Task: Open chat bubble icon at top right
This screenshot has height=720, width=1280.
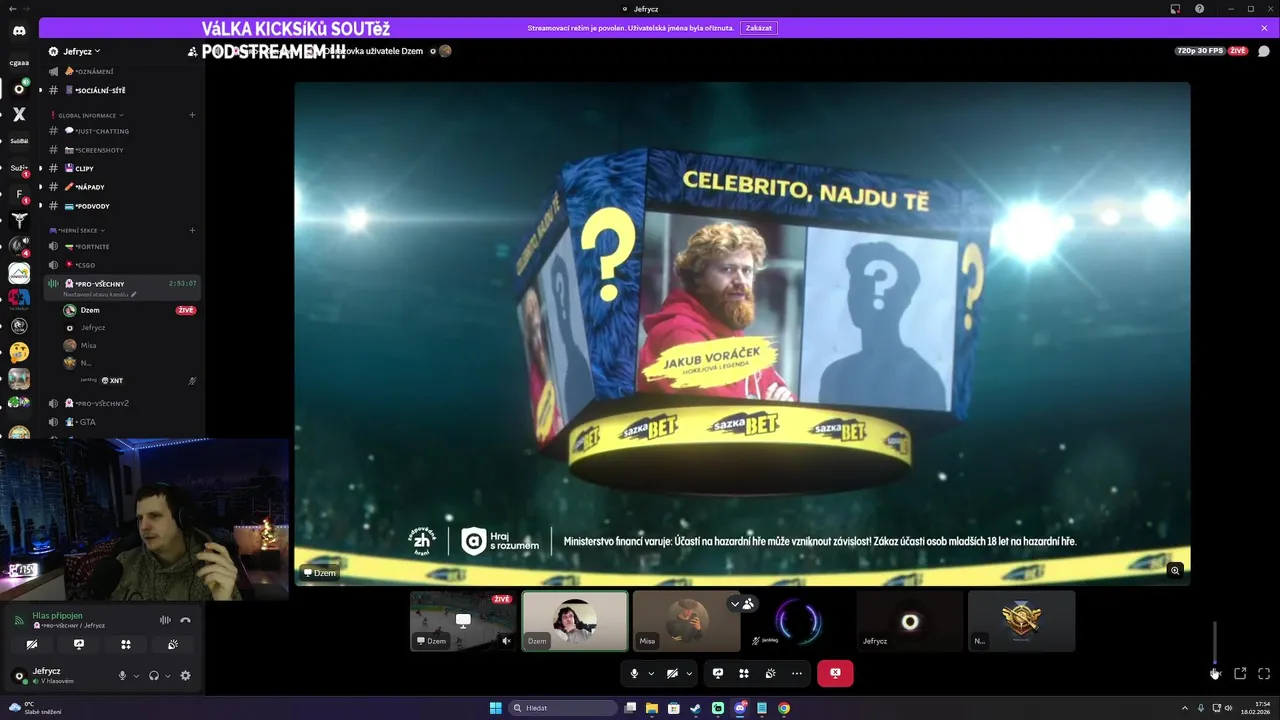Action: click(1264, 51)
